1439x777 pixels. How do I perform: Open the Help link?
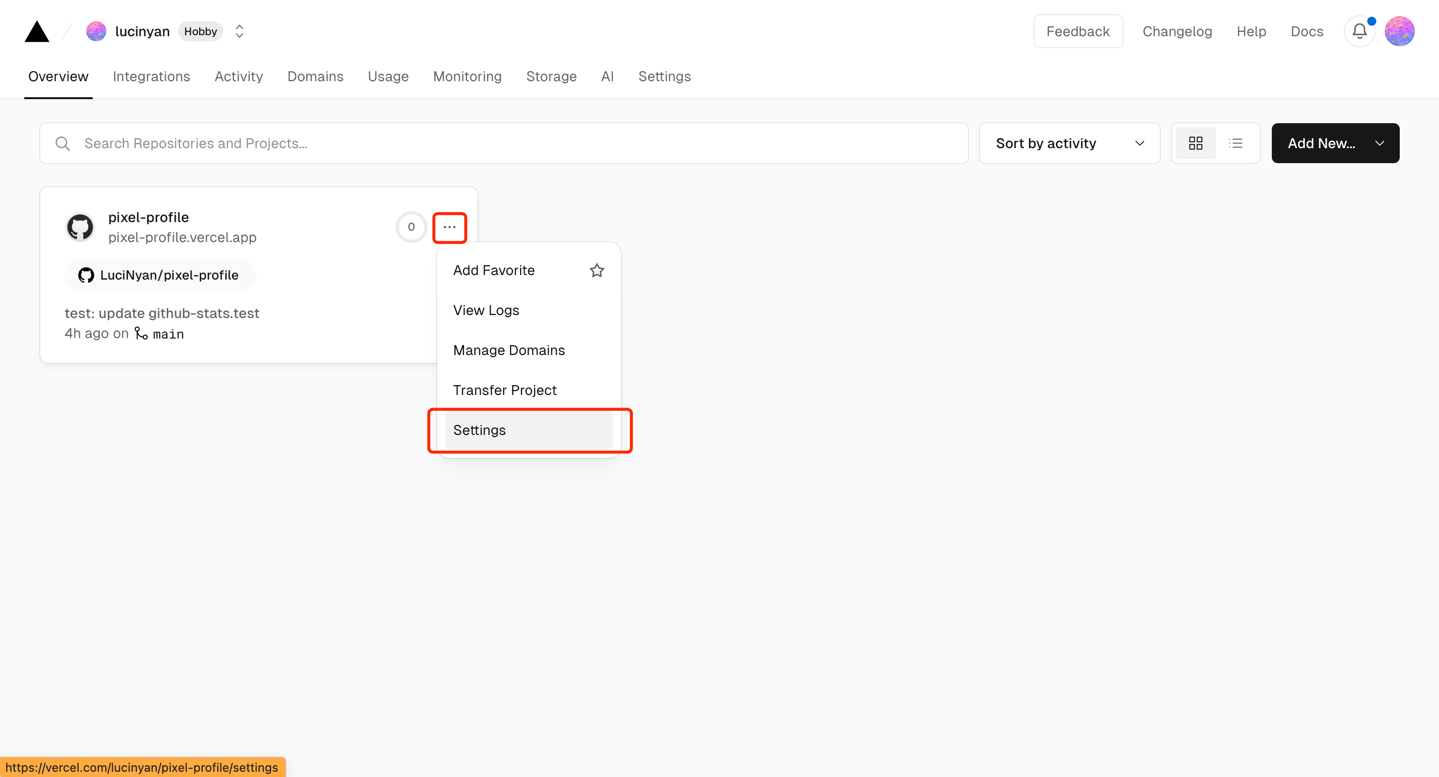tap(1251, 31)
